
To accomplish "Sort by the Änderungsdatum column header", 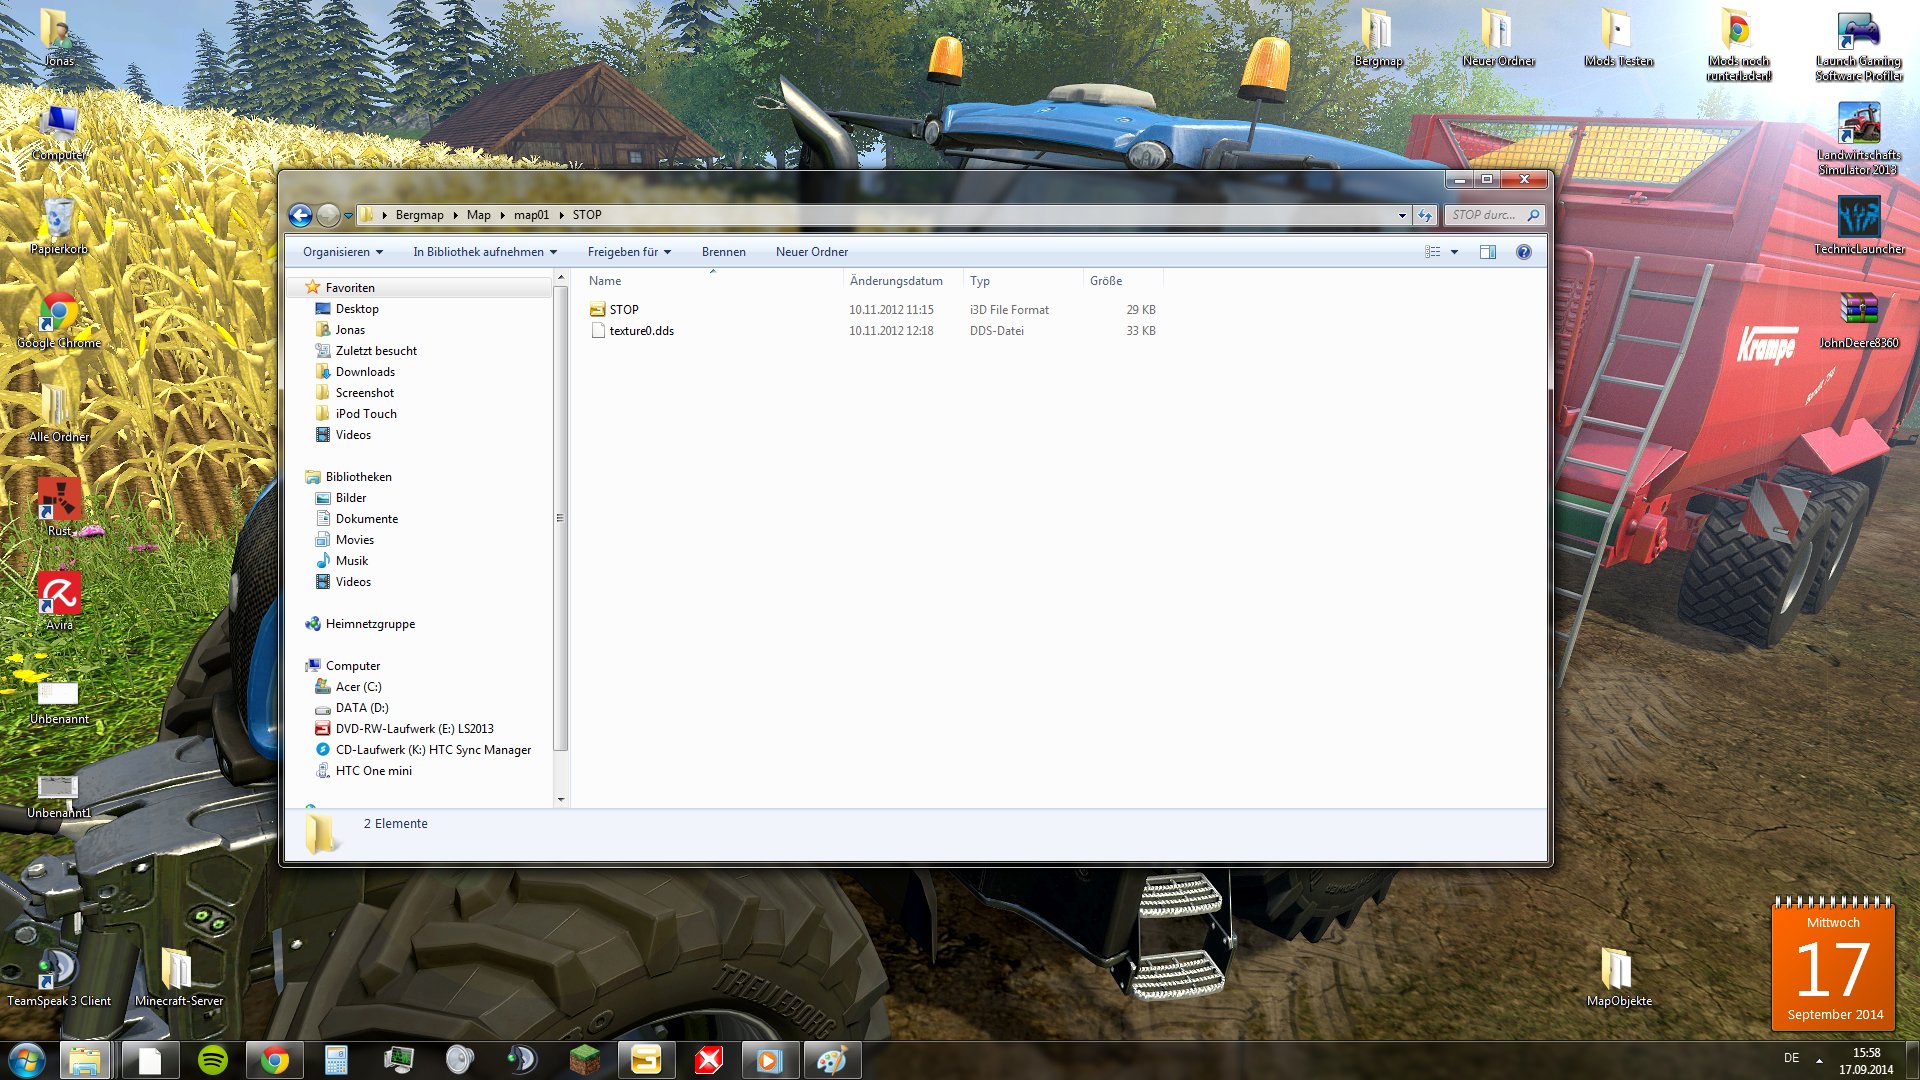I will coord(896,281).
